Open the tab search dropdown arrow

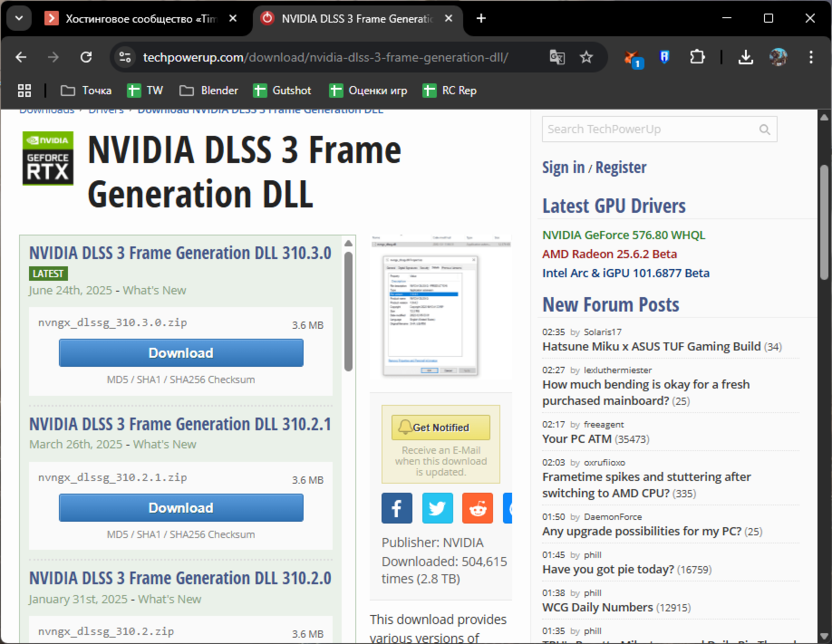tap(19, 19)
